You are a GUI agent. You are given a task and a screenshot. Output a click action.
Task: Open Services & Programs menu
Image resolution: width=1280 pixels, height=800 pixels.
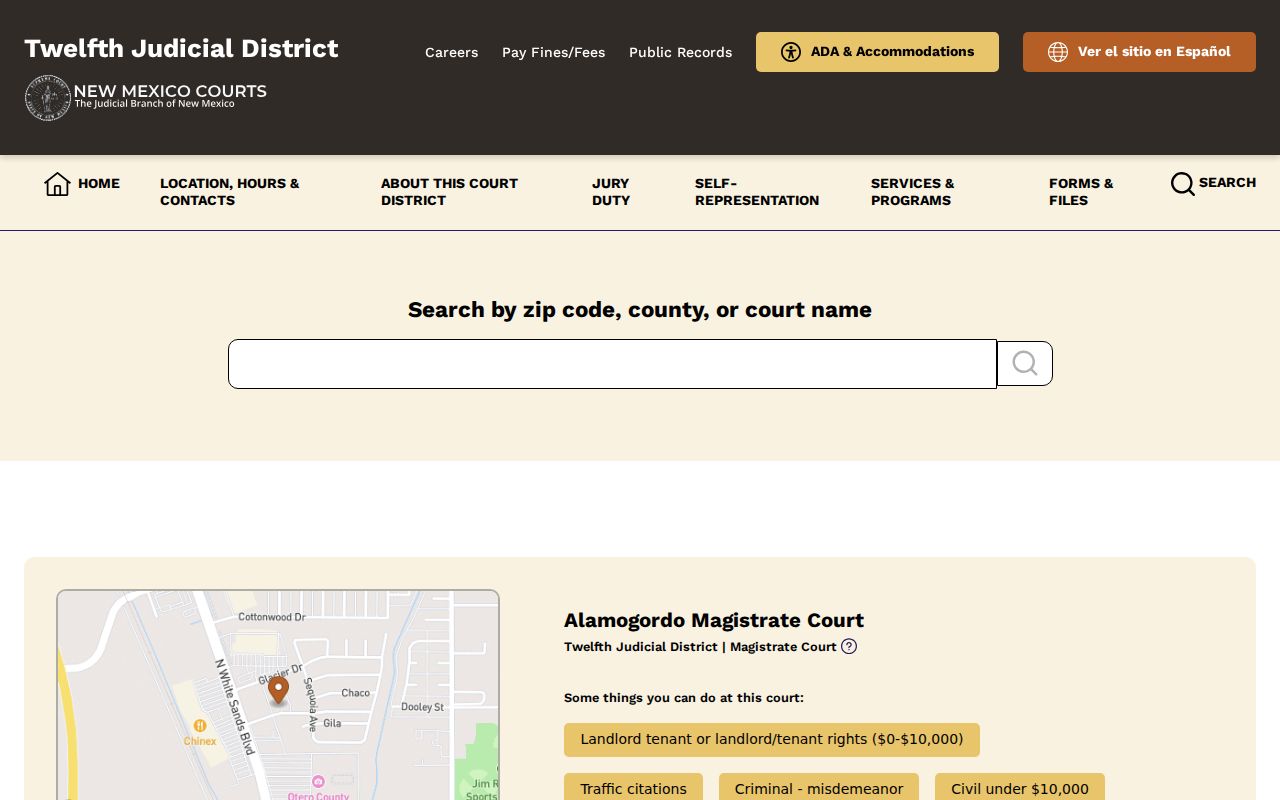tap(913, 192)
